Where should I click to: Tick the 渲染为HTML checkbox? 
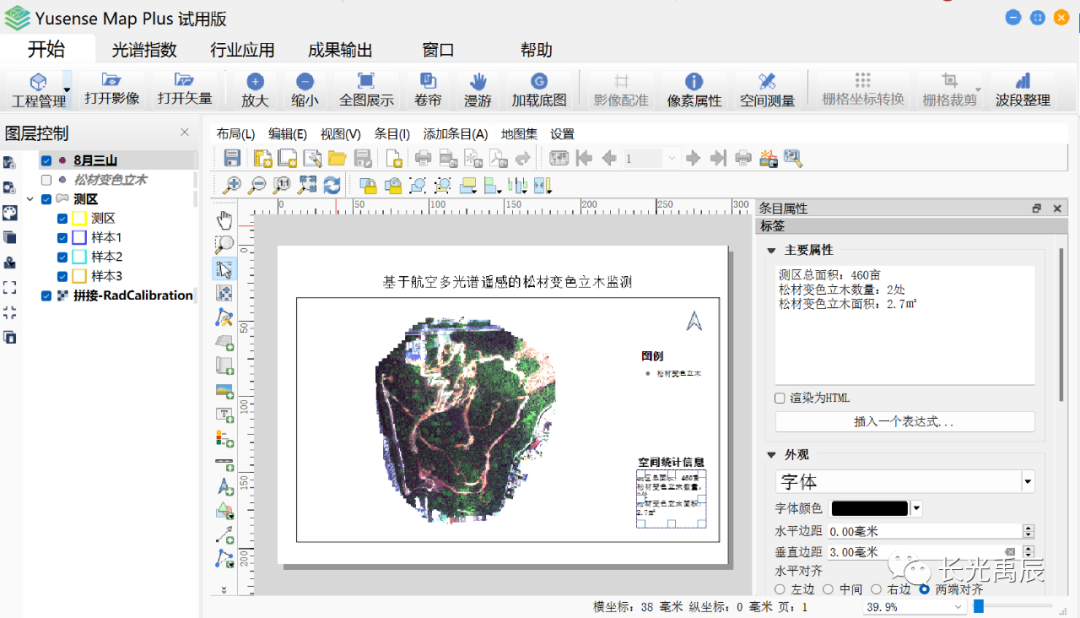[780, 398]
